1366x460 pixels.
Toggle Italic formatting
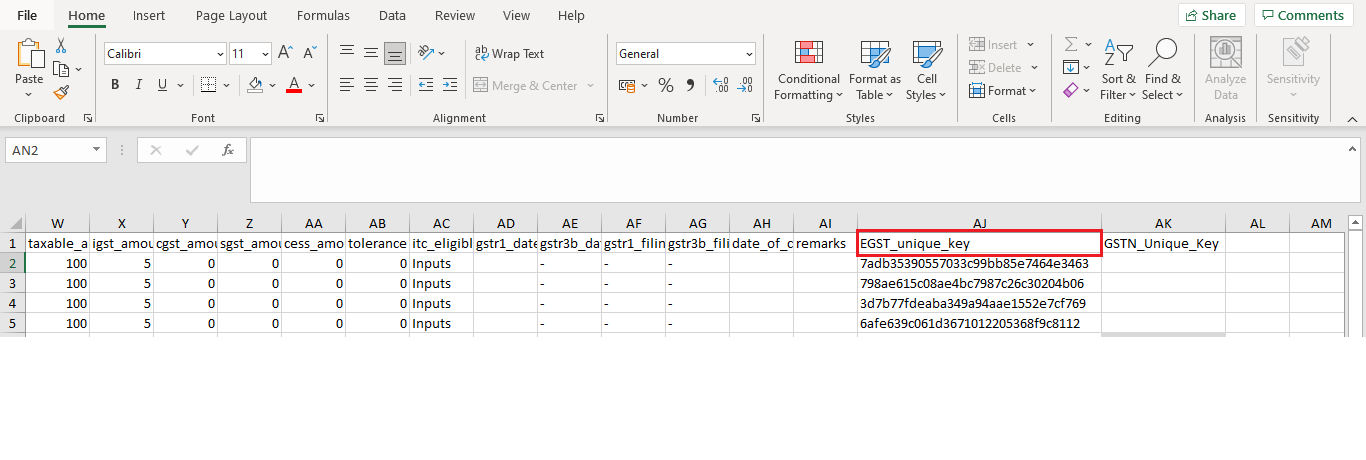[139, 85]
